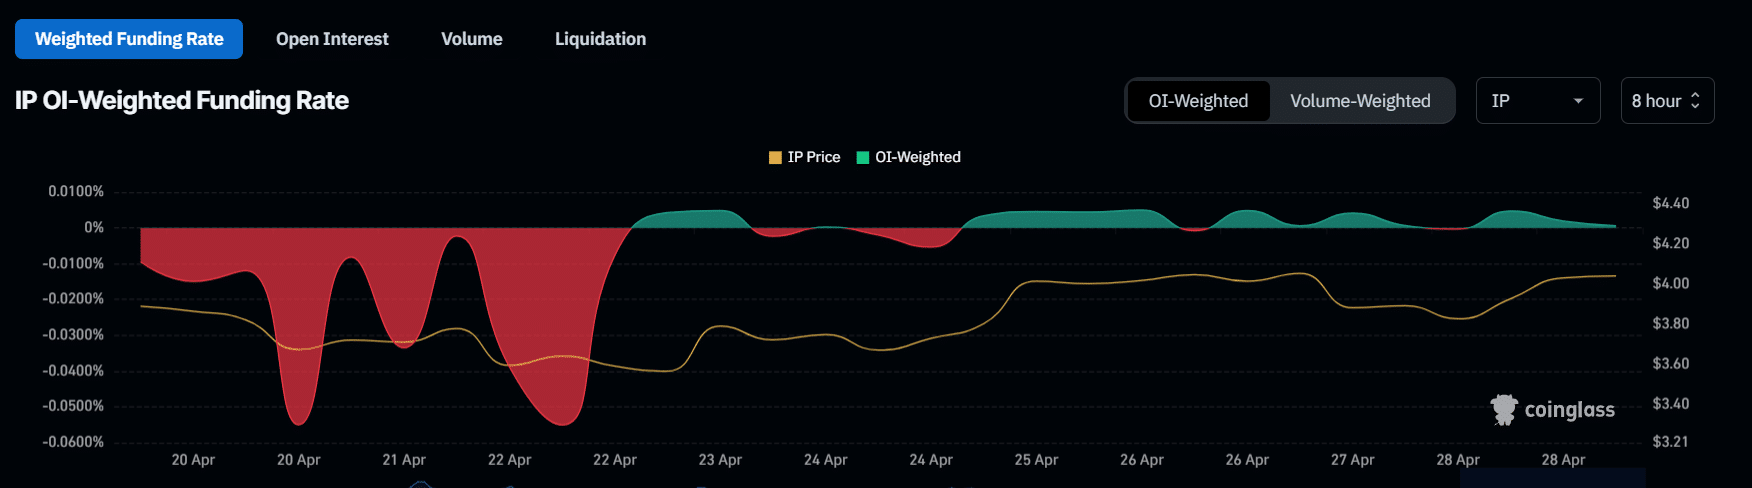The height and width of the screenshot is (488, 1752).
Task: Switch to Volume-Weighted funding rate
Action: (x=1360, y=101)
